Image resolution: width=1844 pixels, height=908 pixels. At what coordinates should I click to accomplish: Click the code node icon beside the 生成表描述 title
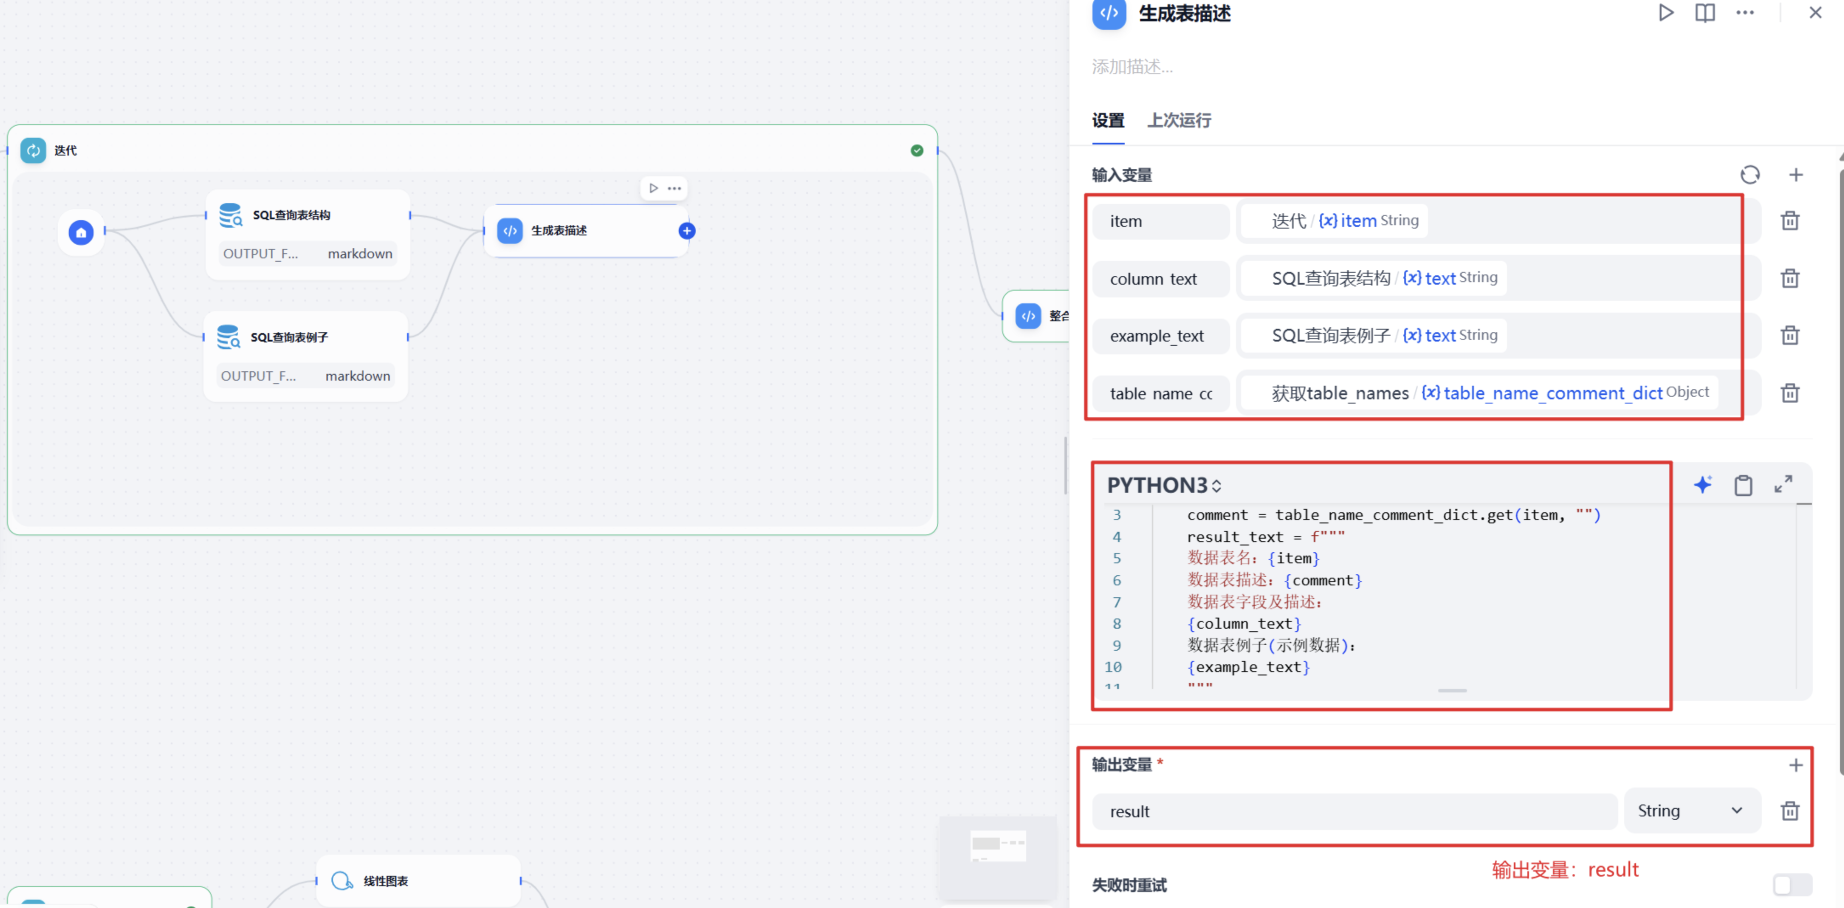[x=1109, y=13]
